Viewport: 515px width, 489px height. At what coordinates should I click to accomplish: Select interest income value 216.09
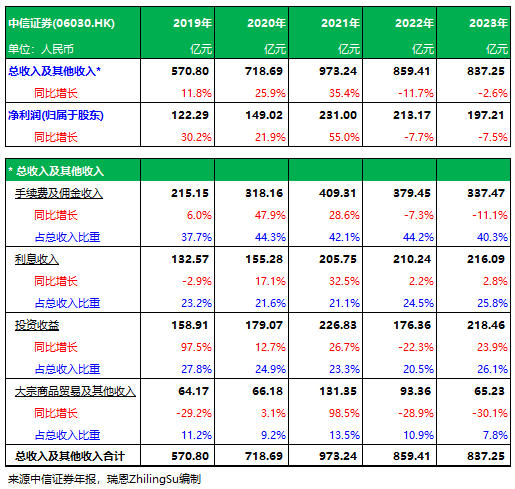pyautogui.click(x=486, y=259)
